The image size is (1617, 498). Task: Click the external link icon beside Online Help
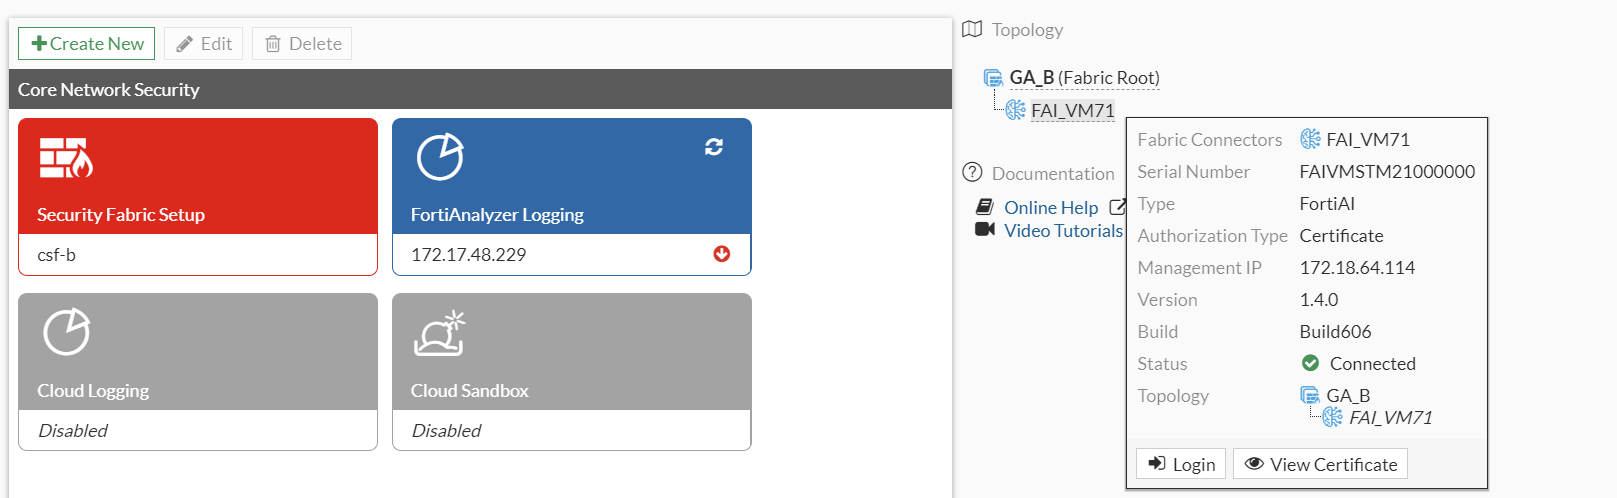[1118, 207]
